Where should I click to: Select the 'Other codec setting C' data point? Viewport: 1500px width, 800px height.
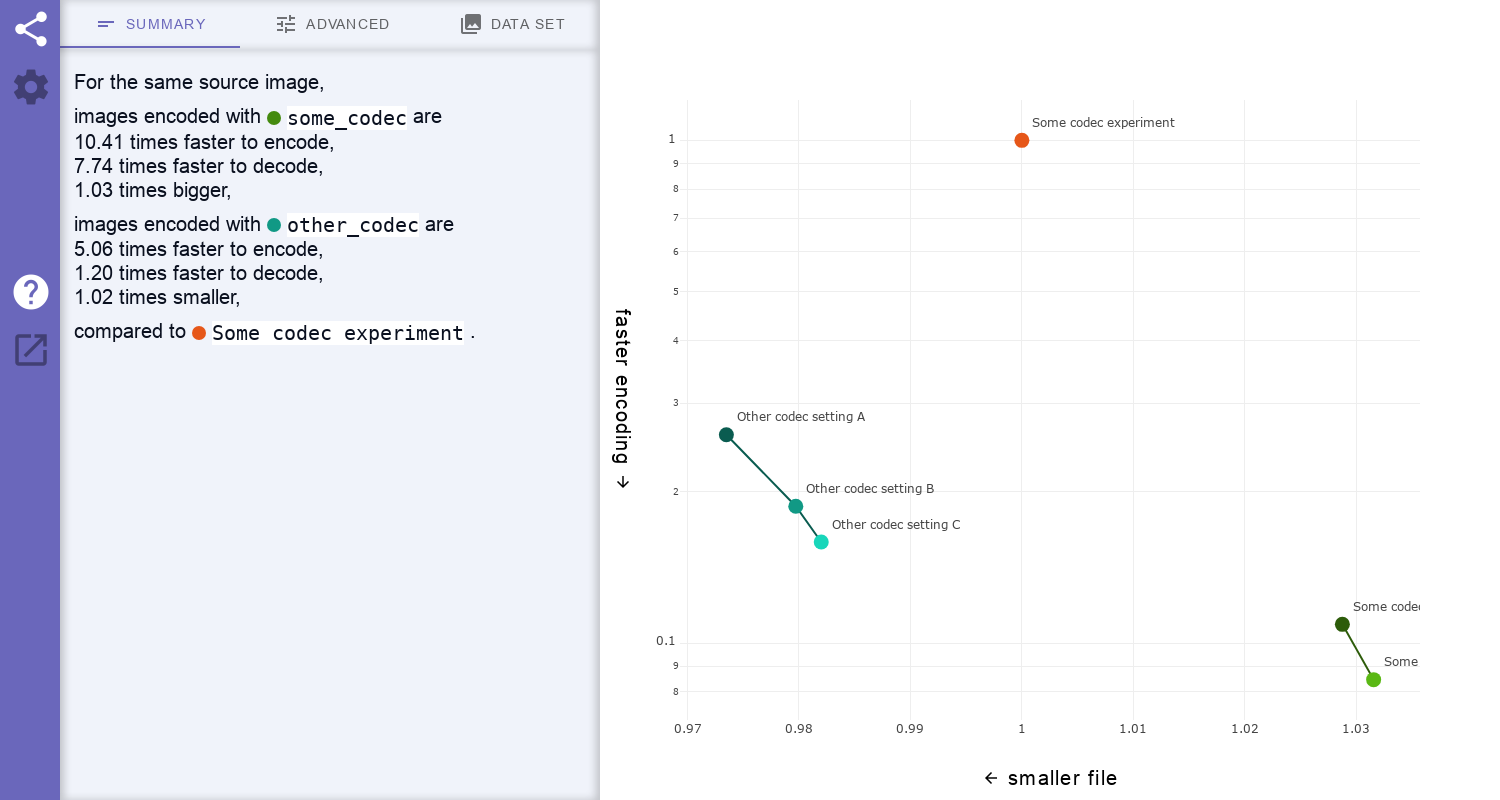821,542
